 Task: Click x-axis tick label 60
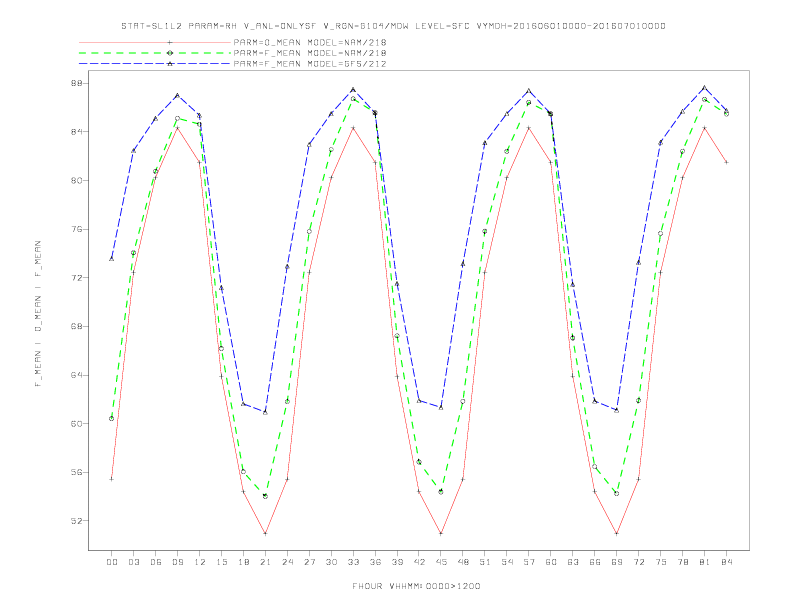[x=551, y=562]
